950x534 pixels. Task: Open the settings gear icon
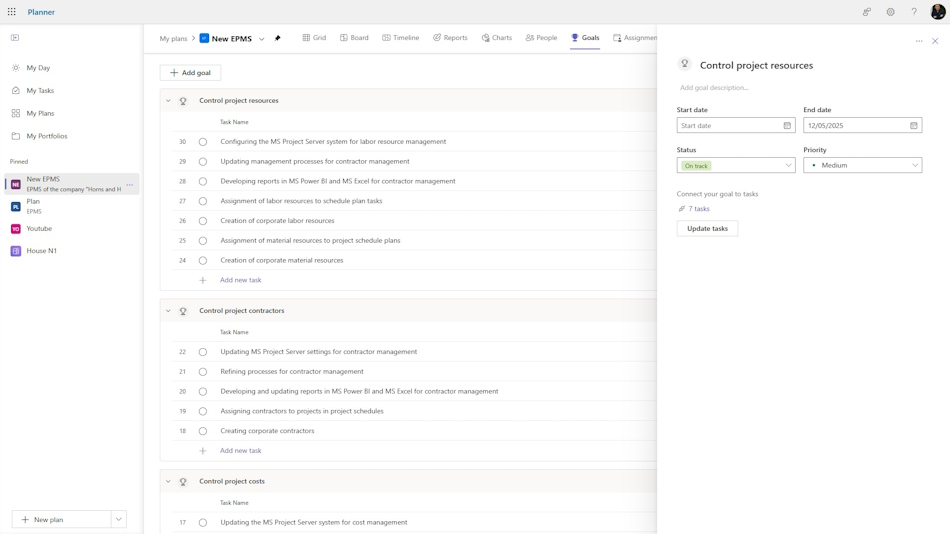[x=890, y=12]
